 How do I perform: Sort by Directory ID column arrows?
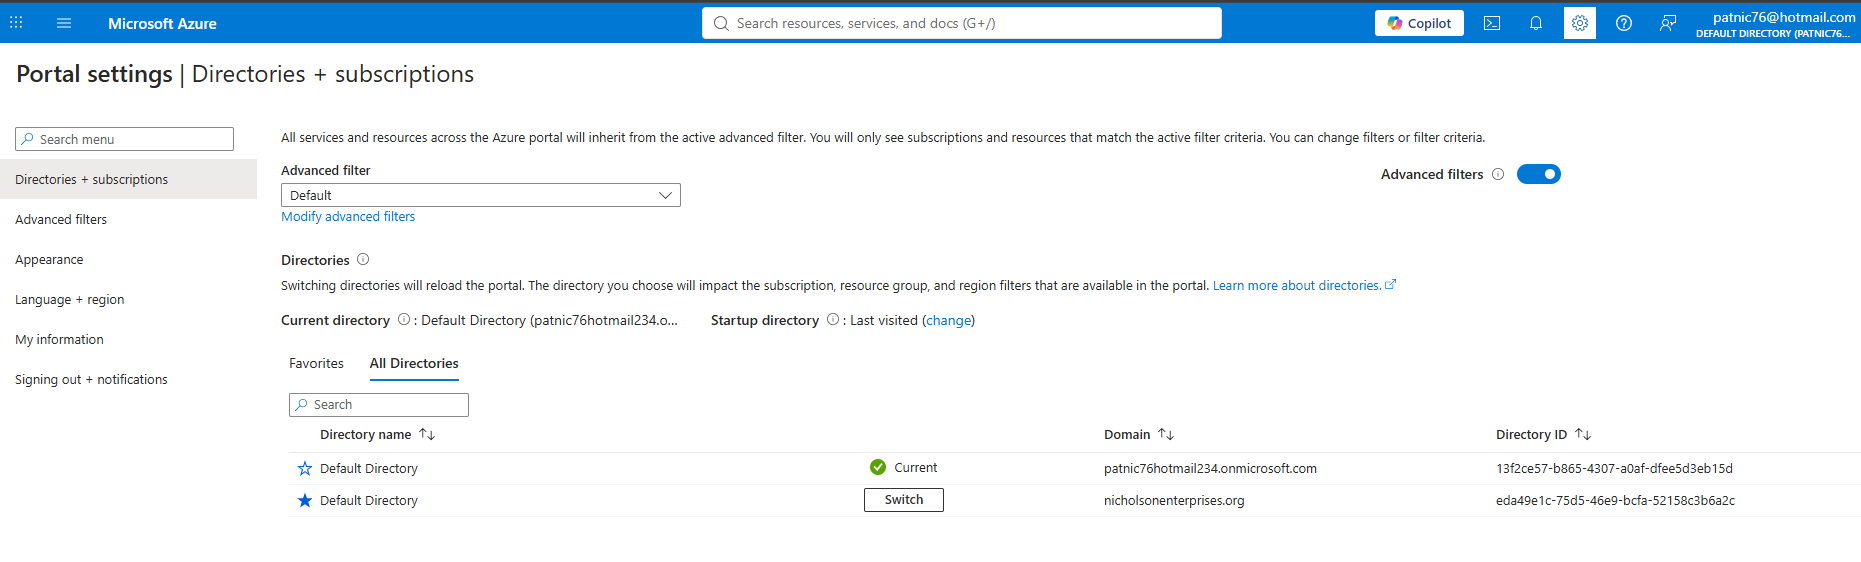[x=1583, y=434]
